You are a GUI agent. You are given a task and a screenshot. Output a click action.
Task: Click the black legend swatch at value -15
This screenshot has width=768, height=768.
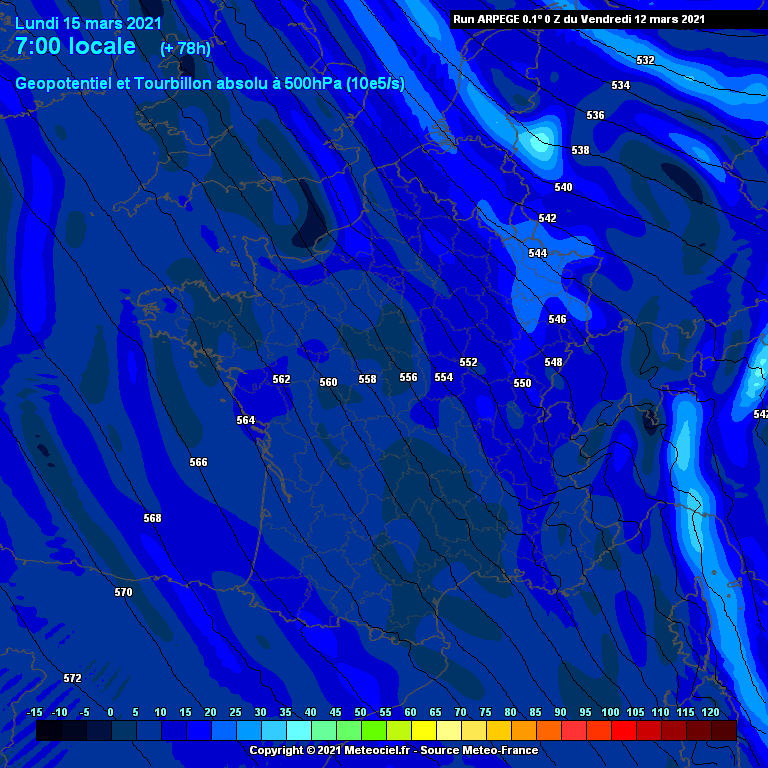click(48, 731)
